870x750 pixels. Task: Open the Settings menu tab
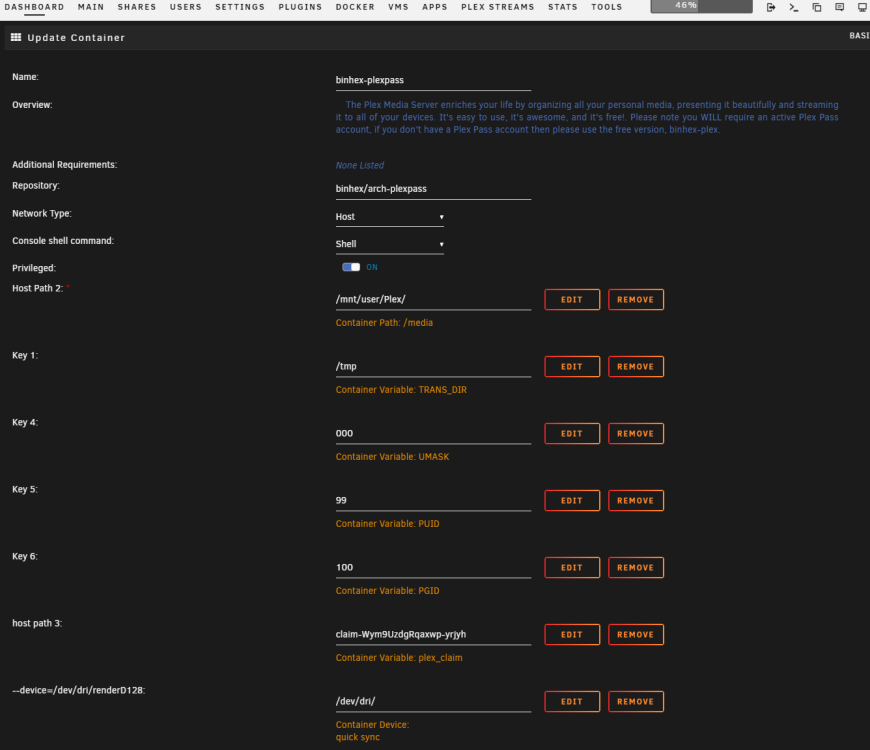240,7
